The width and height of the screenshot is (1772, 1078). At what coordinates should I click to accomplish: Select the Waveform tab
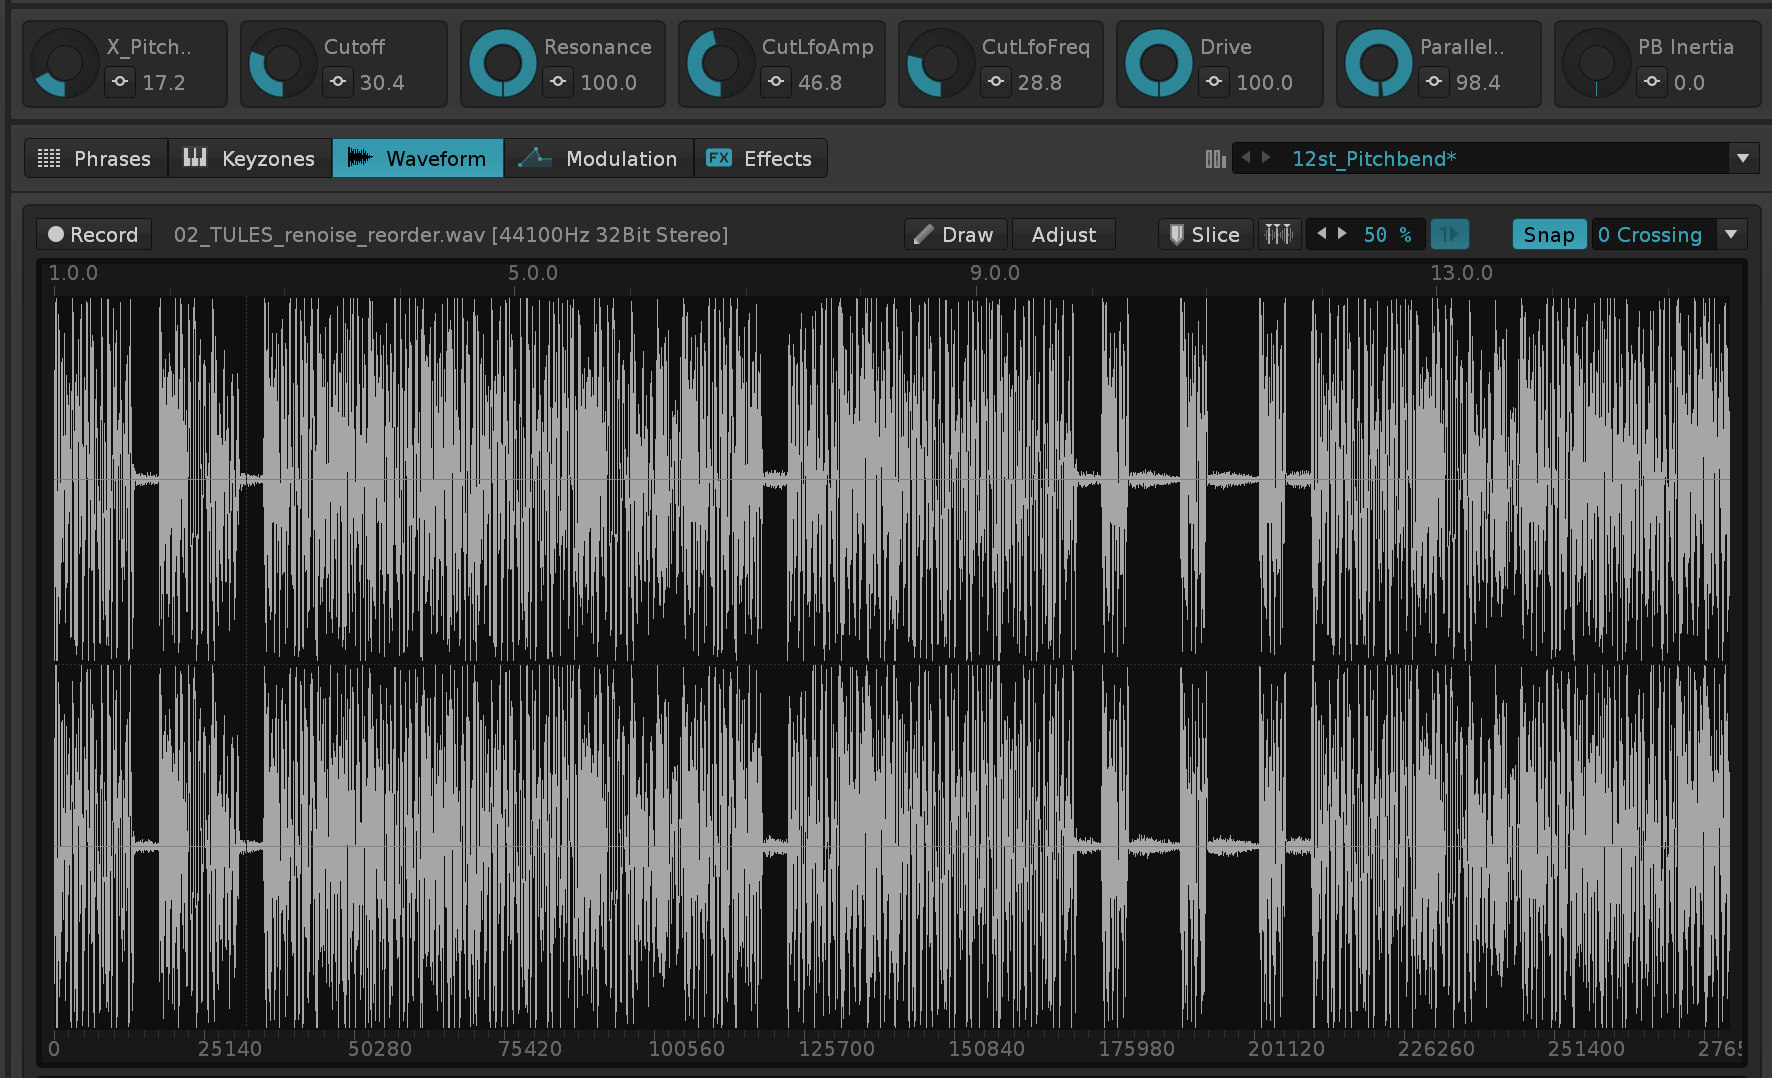[418, 158]
